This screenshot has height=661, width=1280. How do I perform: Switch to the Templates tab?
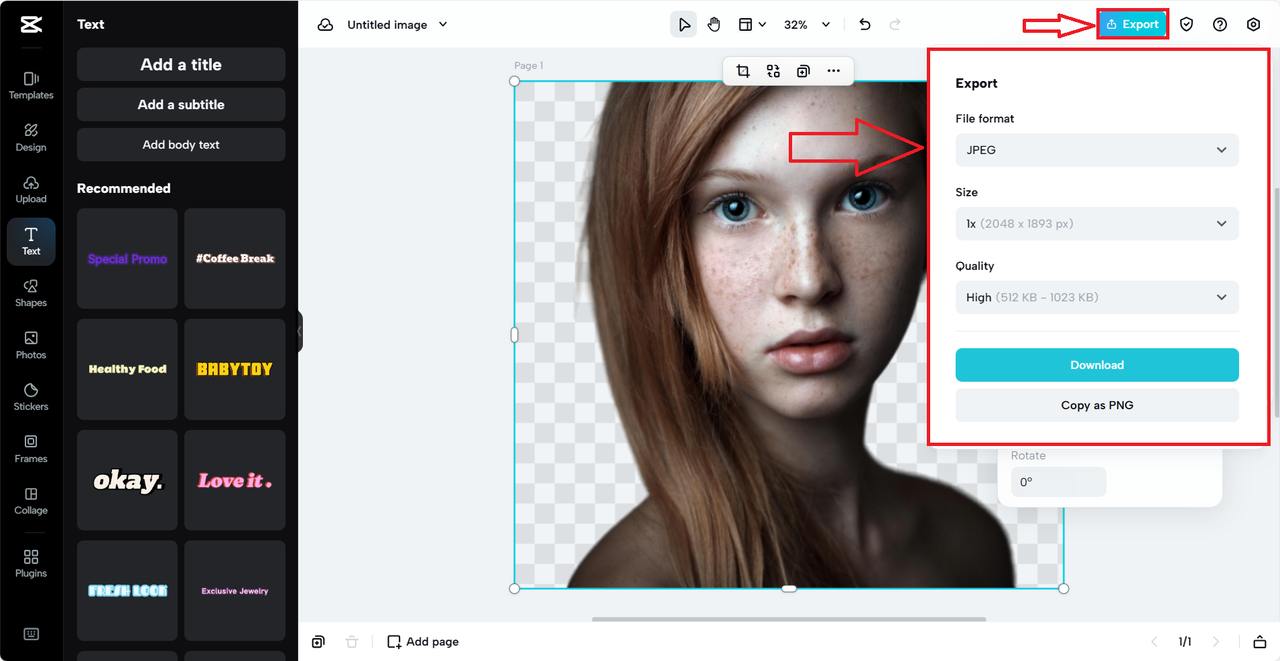(x=31, y=85)
